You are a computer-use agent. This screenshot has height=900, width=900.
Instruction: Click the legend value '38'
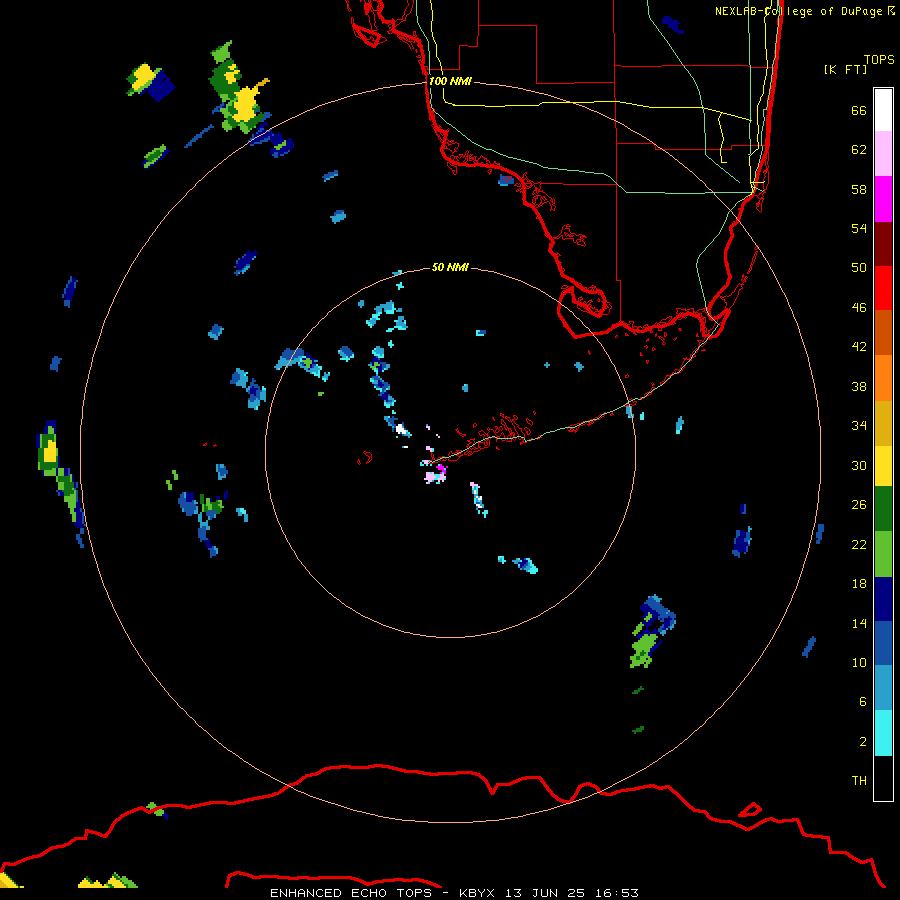click(x=859, y=386)
